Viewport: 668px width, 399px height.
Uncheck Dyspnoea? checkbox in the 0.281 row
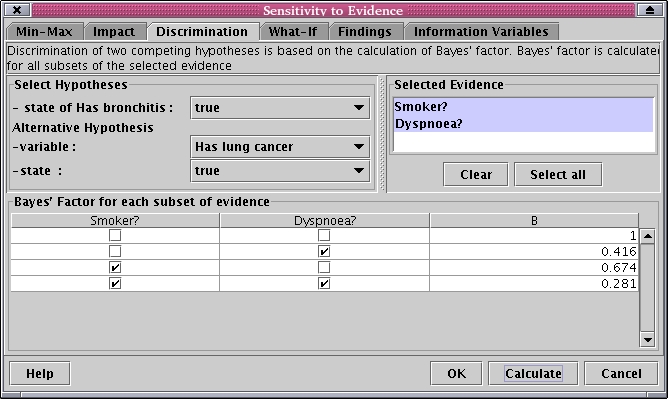[324, 284]
